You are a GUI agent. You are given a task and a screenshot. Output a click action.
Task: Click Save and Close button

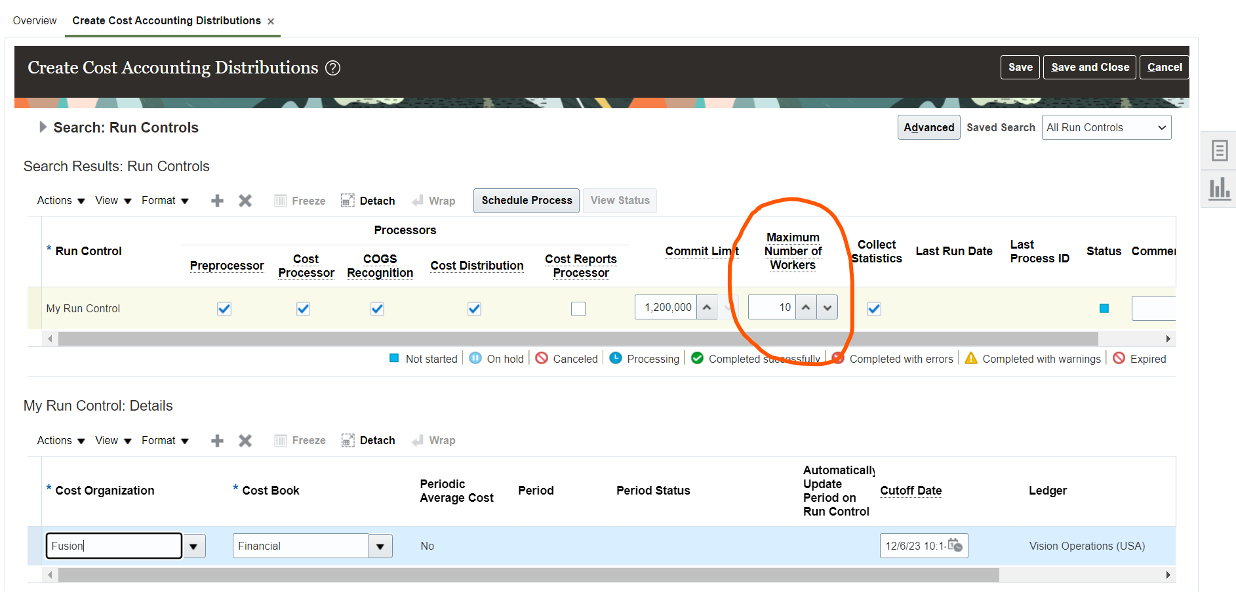pyautogui.click(x=1090, y=67)
